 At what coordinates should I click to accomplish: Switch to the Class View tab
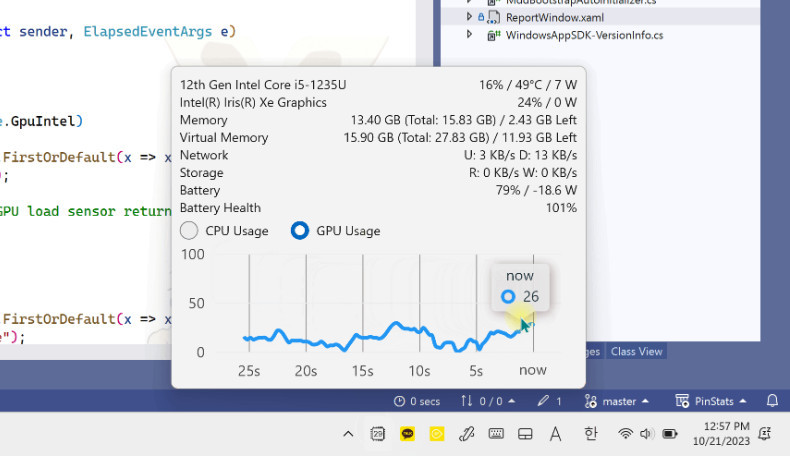coord(636,352)
